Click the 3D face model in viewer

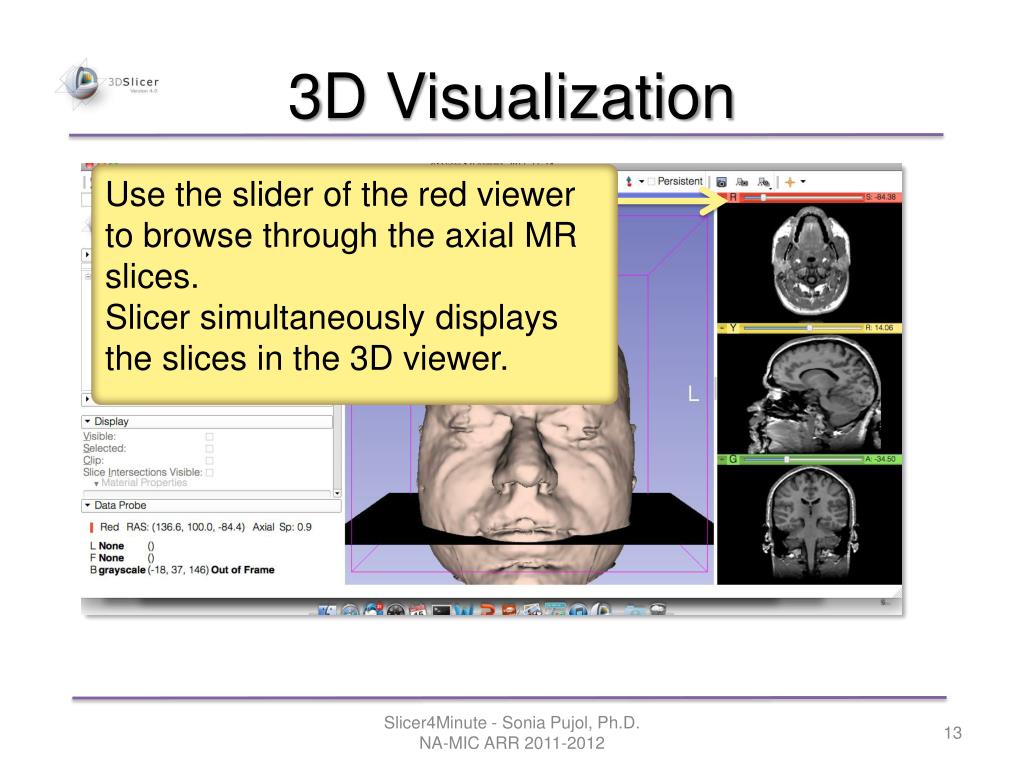pos(526,483)
